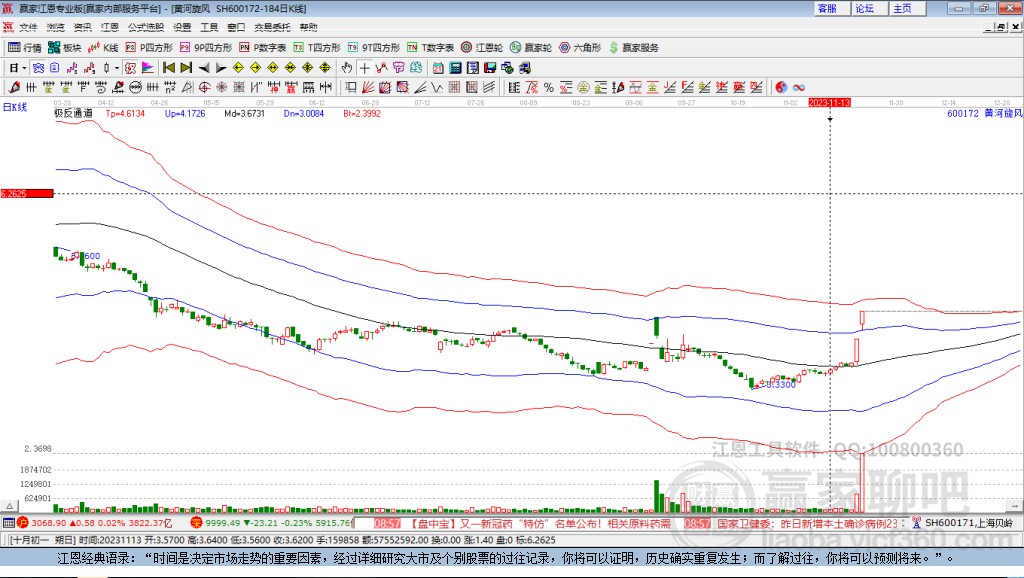Click the 论坛 forum button

click(864, 8)
